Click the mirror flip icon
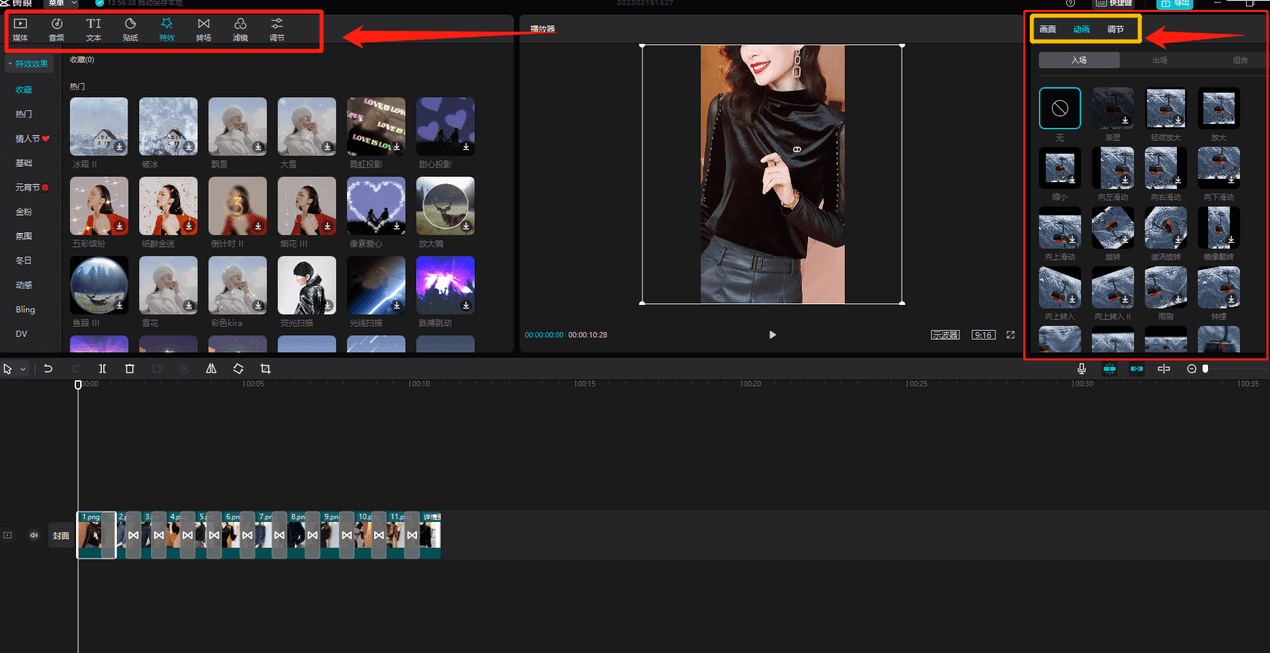The width and height of the screenshot is (1270, 653). point(211,369)
